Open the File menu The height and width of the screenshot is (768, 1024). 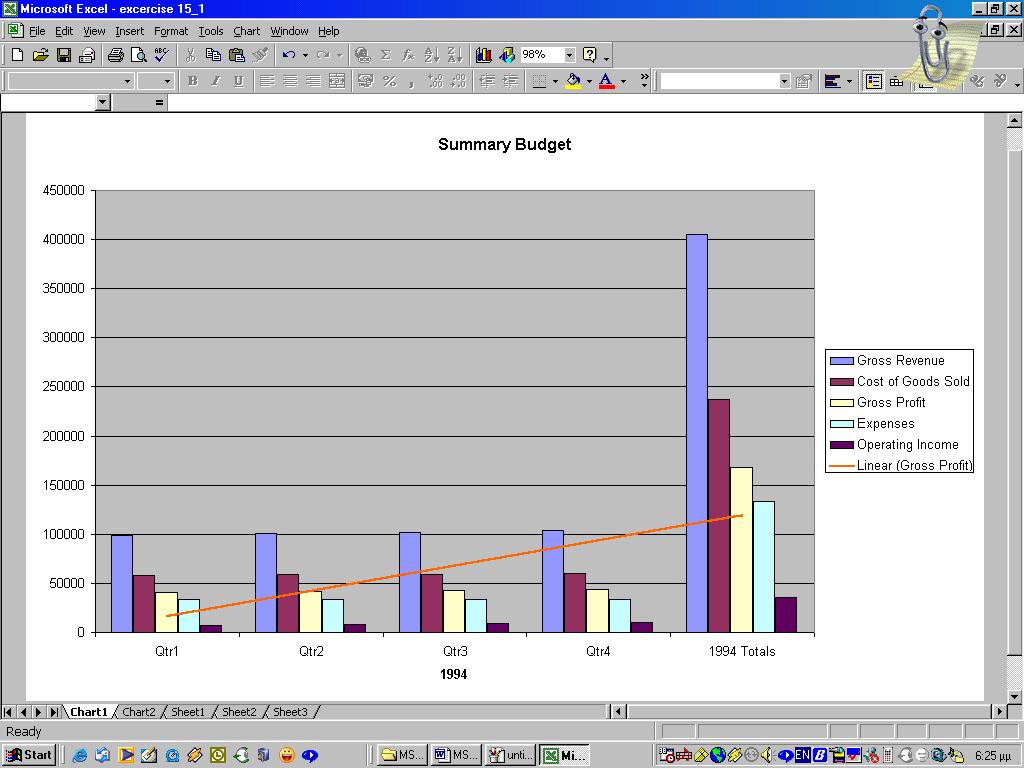pos(37,31)
